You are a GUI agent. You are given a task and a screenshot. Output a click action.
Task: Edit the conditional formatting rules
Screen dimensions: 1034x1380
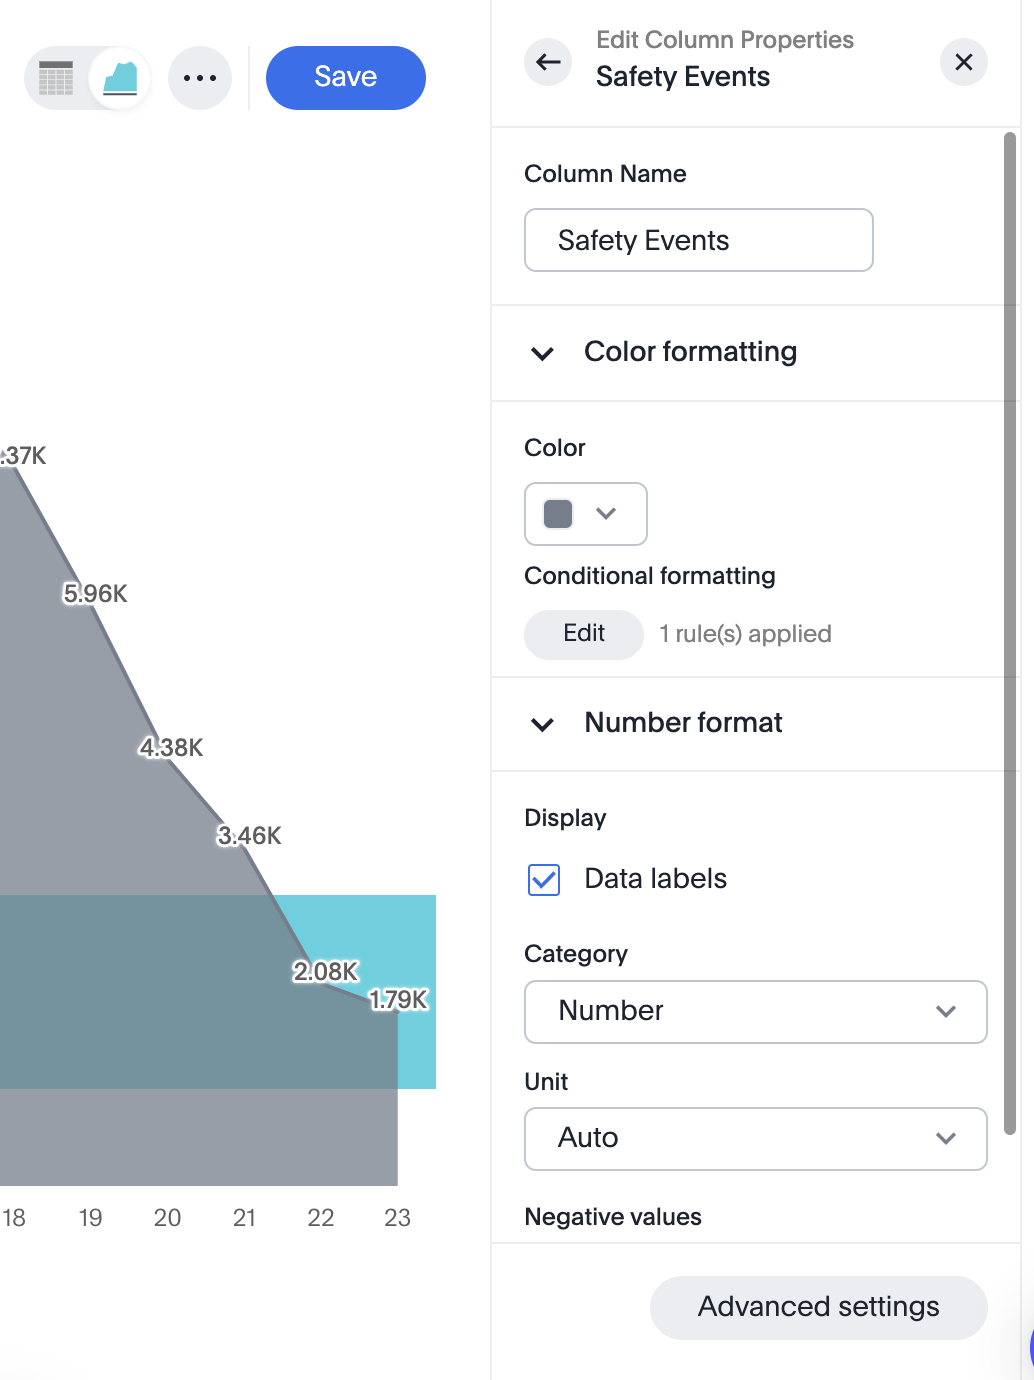[x=584, y=634]
